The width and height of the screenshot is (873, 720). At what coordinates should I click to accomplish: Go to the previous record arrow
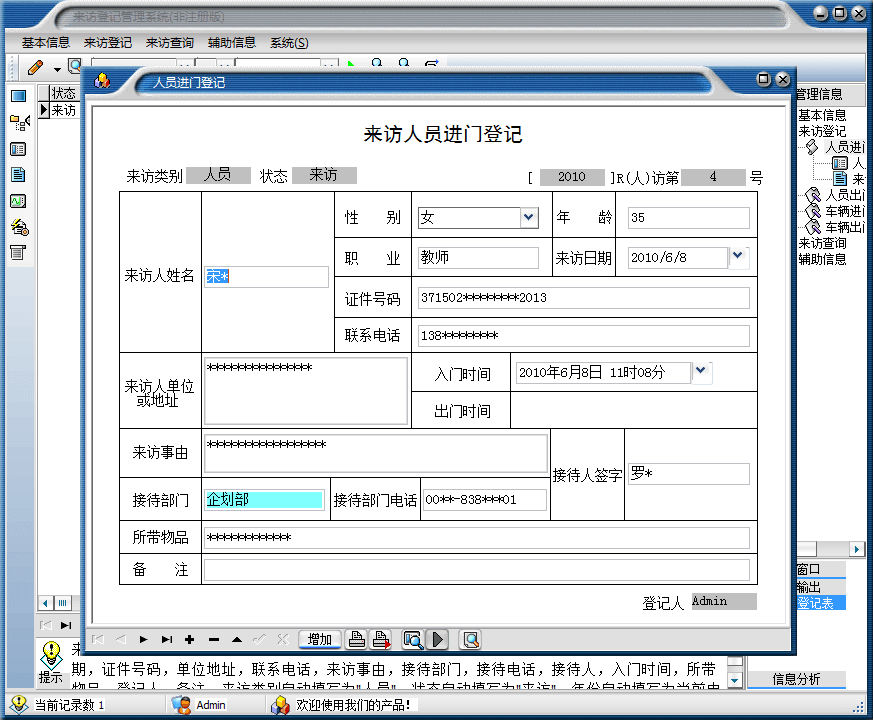click(121, 639)
